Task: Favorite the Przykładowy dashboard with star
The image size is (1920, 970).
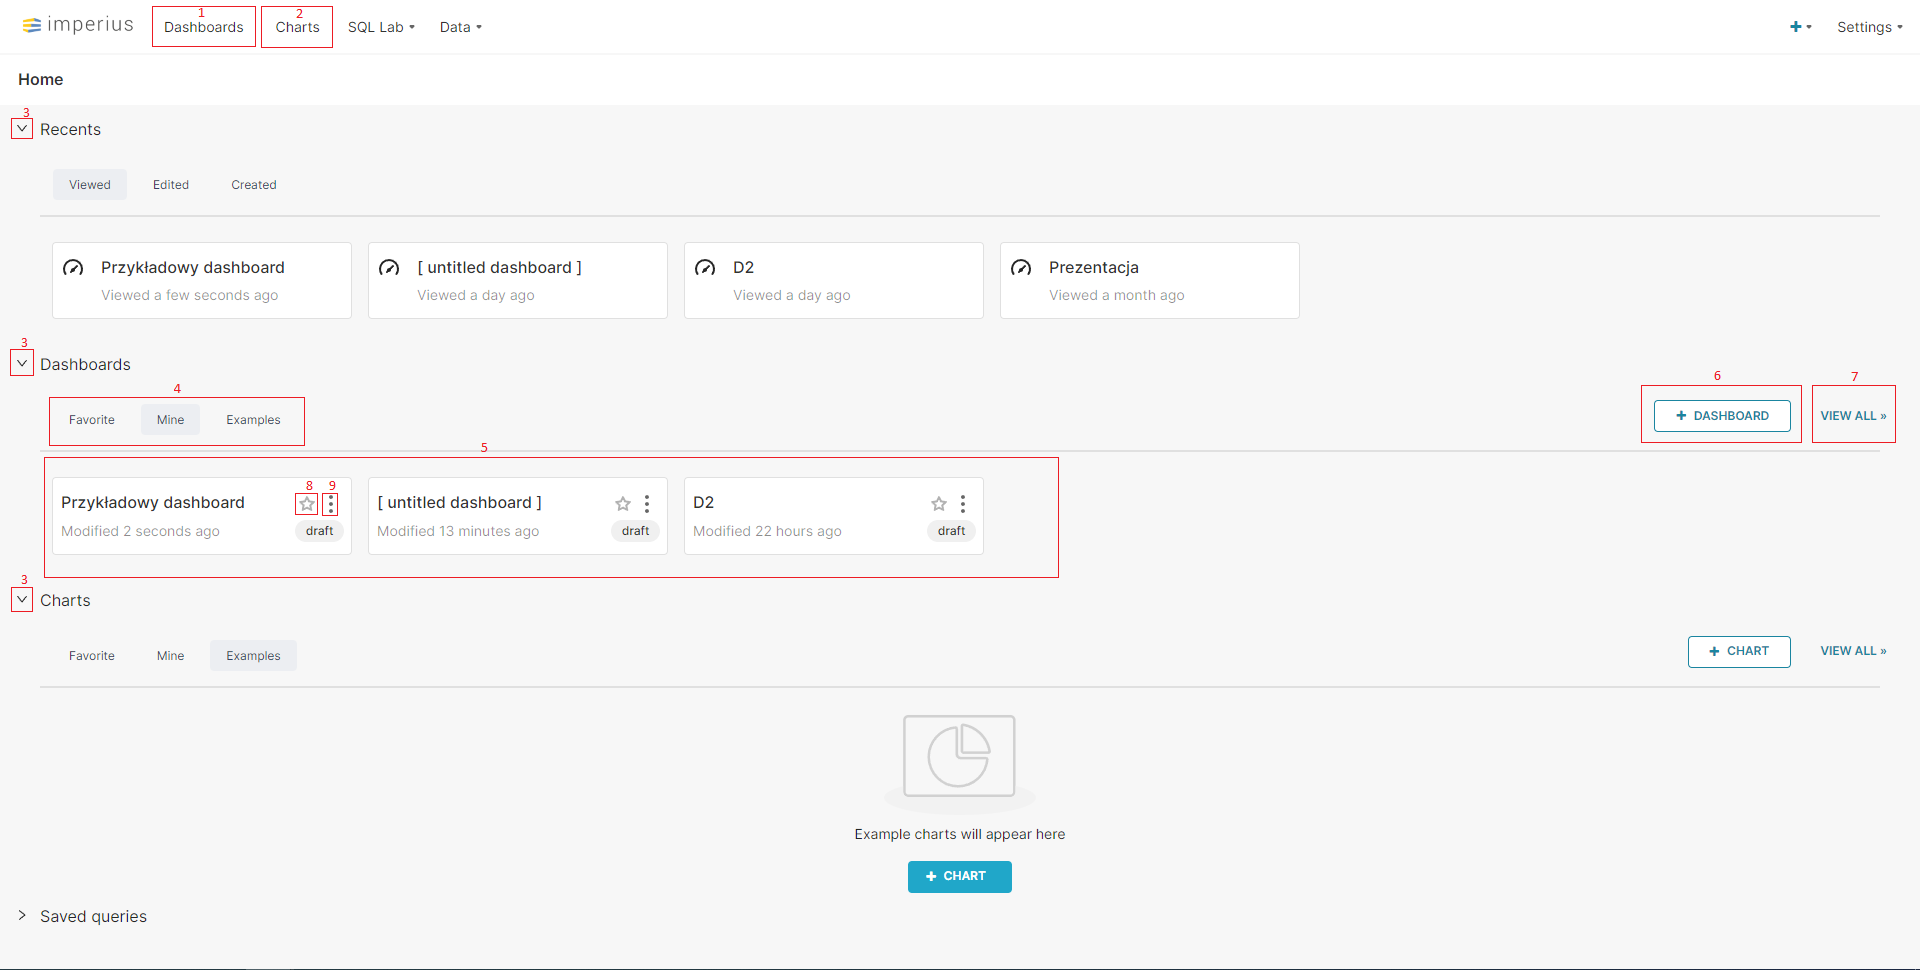Action: coord(307,504)
